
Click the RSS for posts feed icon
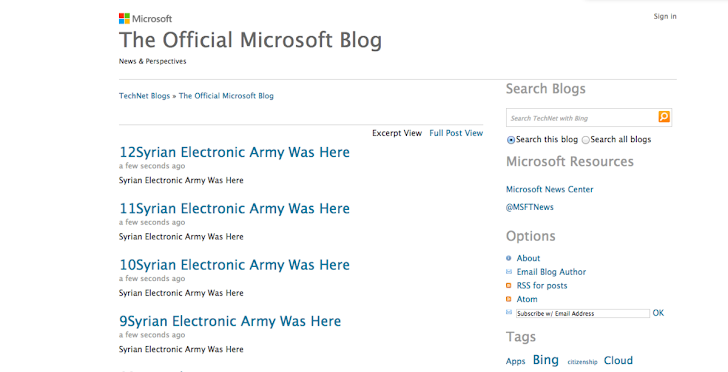tap(508, 285)
